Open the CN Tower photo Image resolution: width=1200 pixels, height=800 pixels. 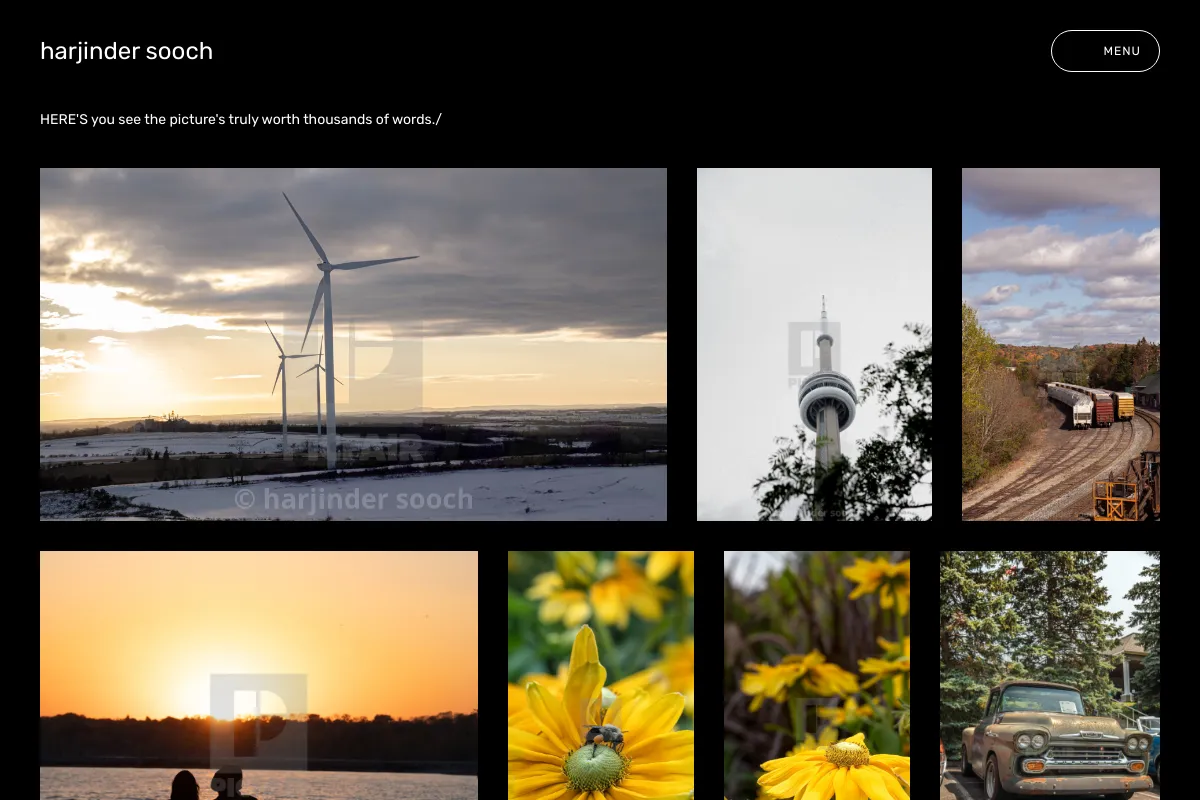[x=814, y=344]
